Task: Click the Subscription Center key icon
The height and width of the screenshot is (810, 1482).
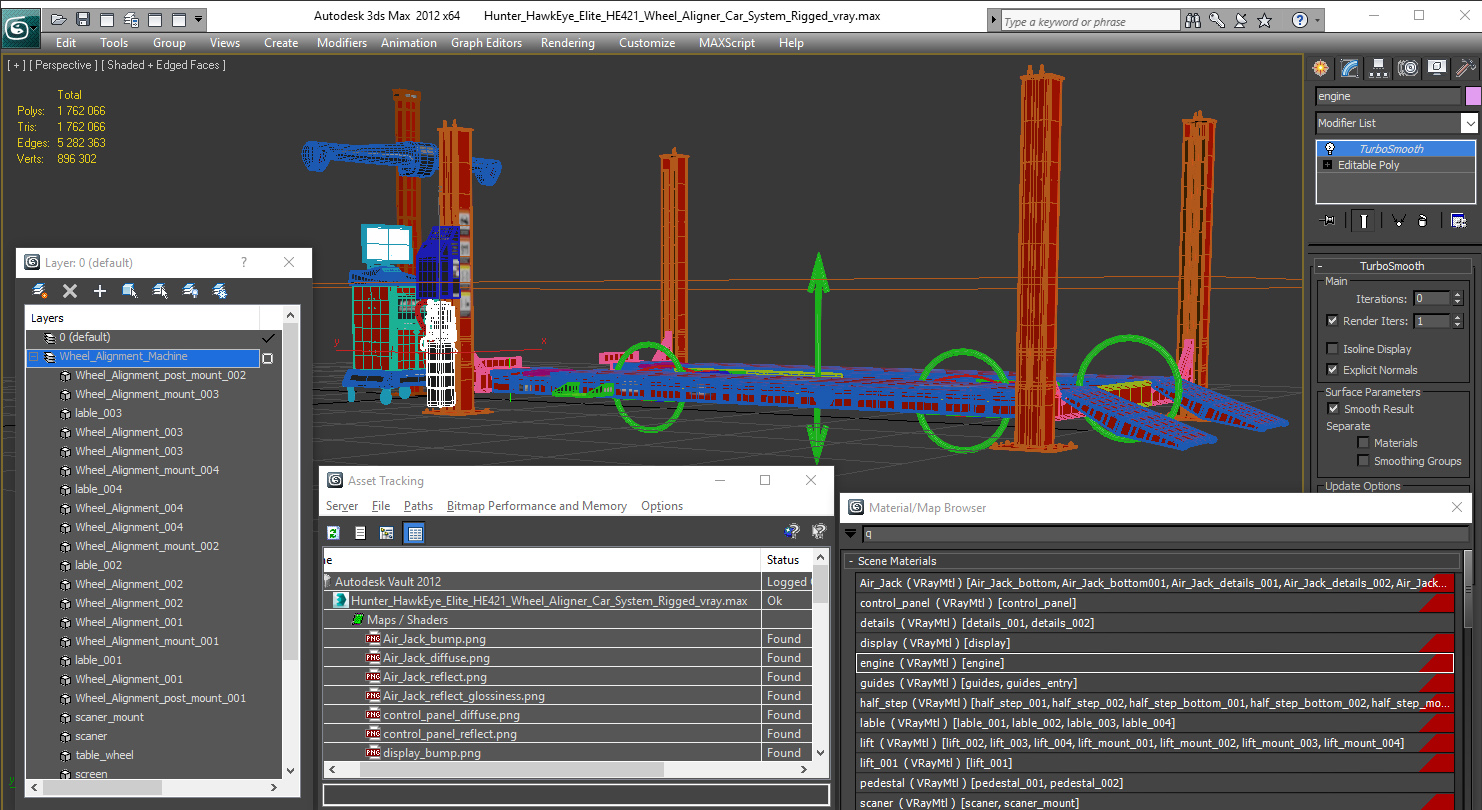Action: 1217,20
